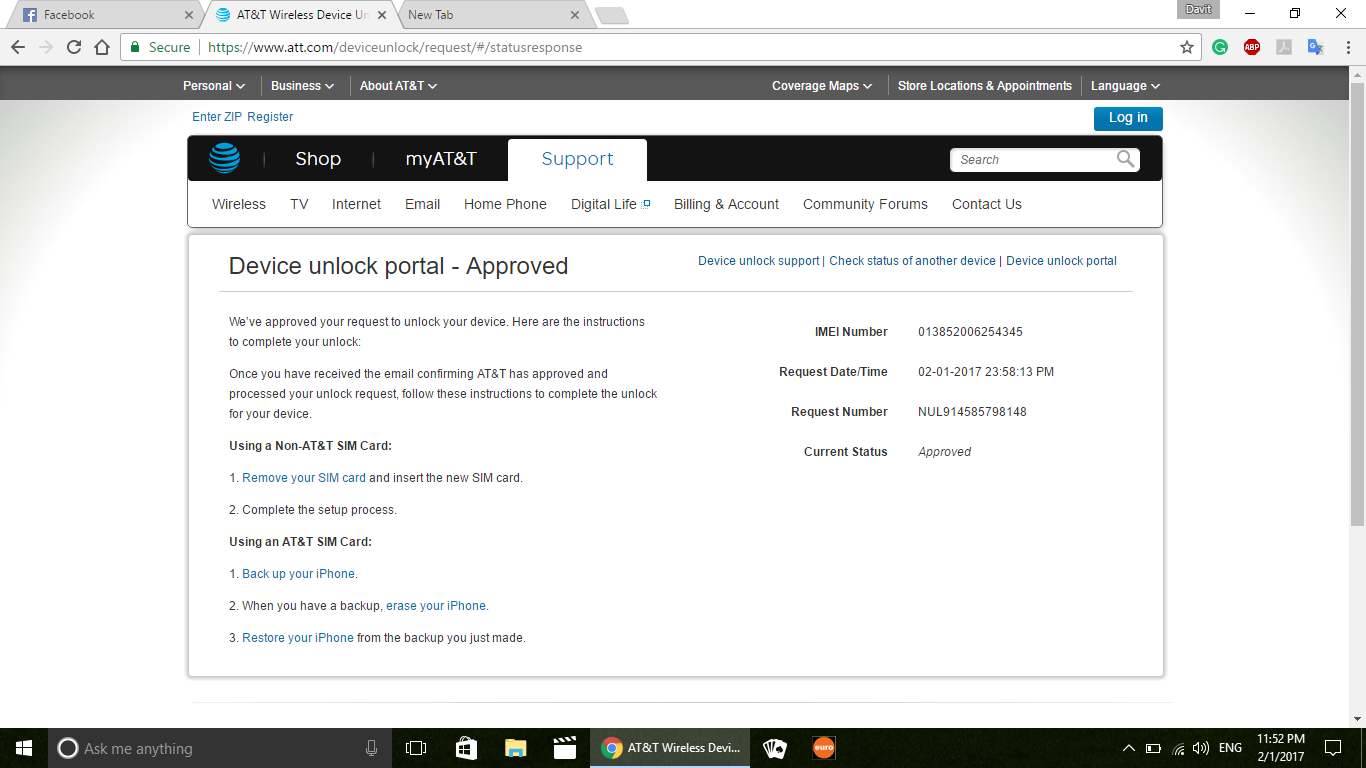Open Chrome's three-dot menu
1366x768 pixels.
coord(1347,47)
